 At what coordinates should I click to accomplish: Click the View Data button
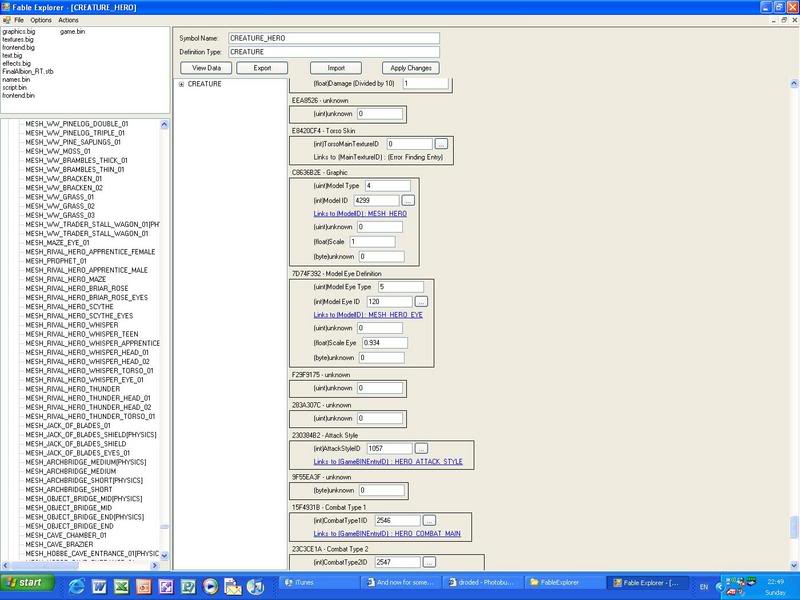coord(206,68)
